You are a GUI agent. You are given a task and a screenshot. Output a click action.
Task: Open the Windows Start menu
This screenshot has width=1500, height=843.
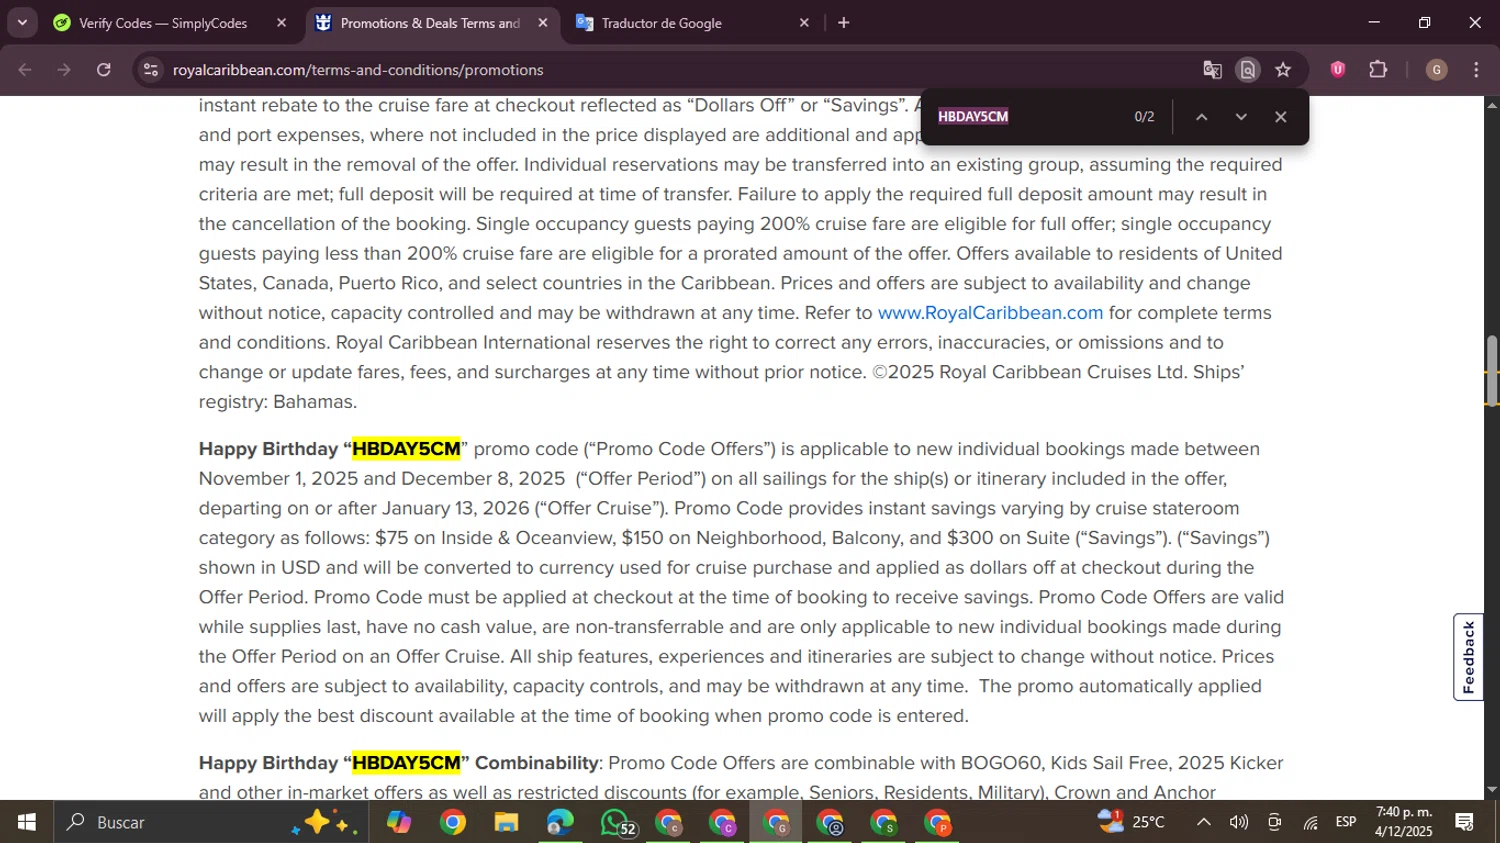tap(27, 822)
